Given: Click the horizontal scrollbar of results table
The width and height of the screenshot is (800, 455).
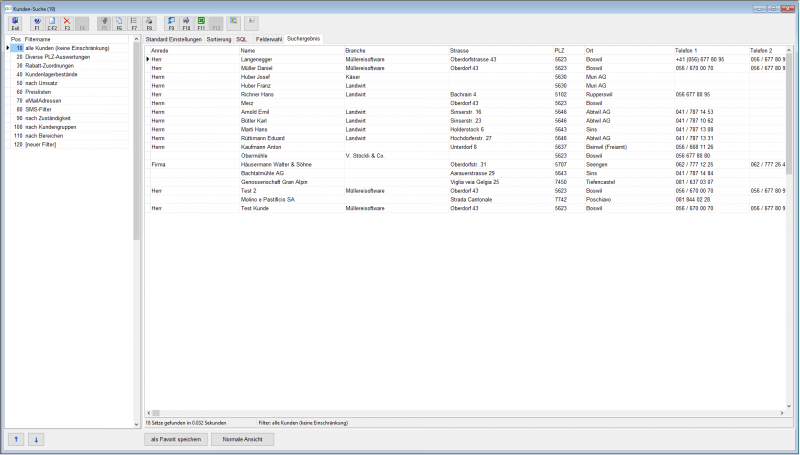Looking at the screenshot, I should 465,413.
